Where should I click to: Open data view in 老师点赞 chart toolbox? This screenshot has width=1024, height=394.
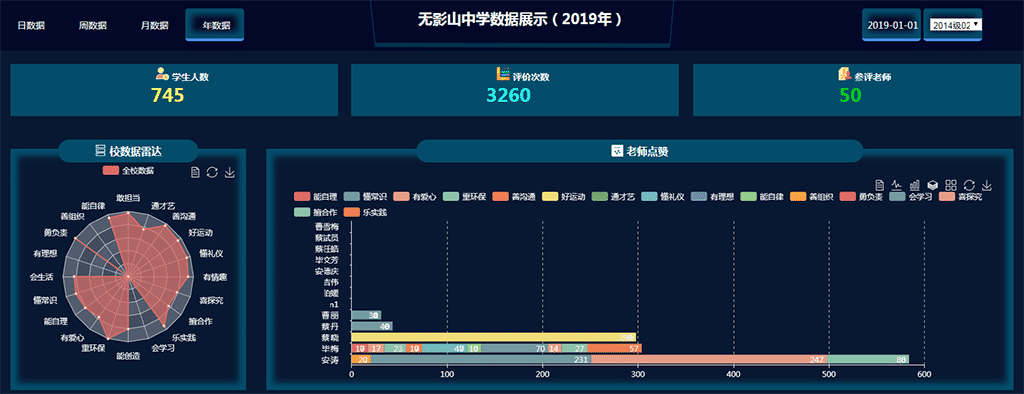[x=880, y=186]
